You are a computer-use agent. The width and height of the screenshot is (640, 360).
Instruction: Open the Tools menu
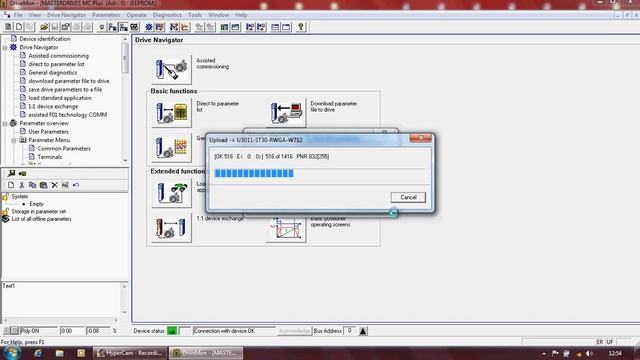[x=195, y=15]
